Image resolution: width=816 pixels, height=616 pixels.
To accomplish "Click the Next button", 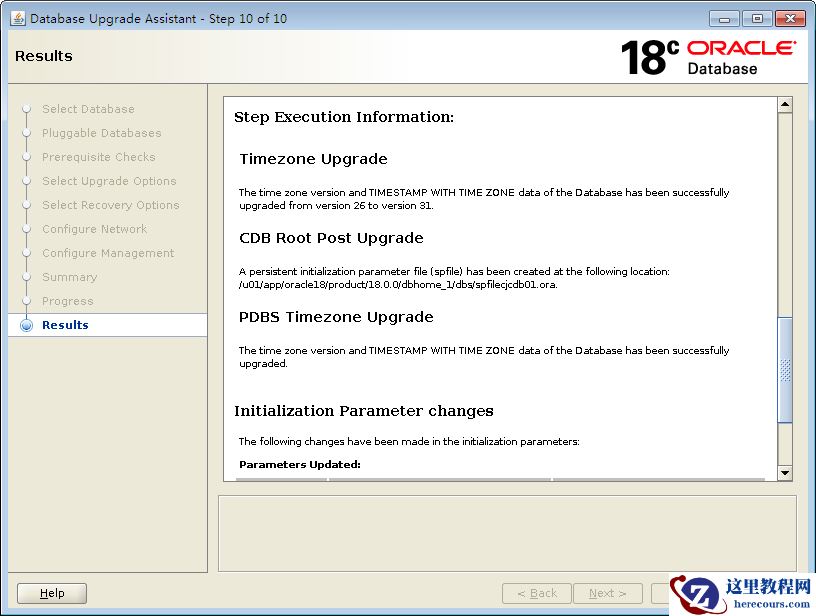I will pyautogui.click(x=608, y=593).
